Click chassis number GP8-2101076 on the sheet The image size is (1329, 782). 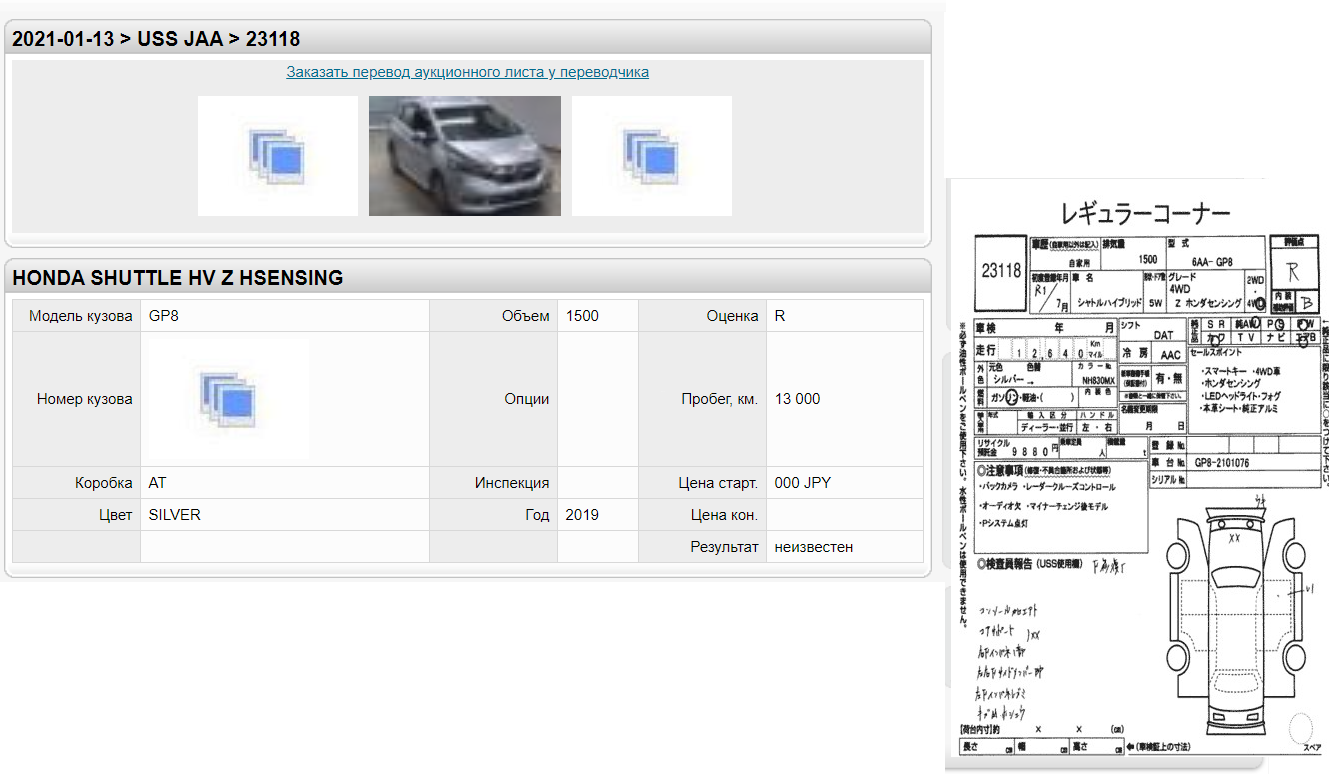coord(1221,463)
